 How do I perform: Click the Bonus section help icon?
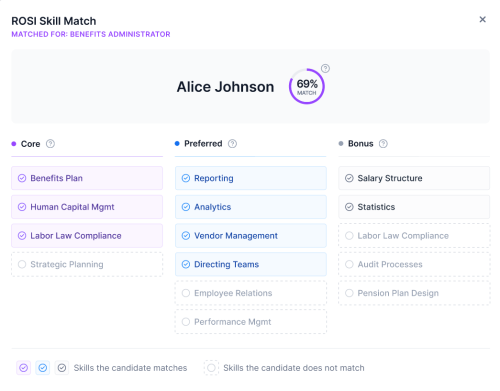click(383, 144)
